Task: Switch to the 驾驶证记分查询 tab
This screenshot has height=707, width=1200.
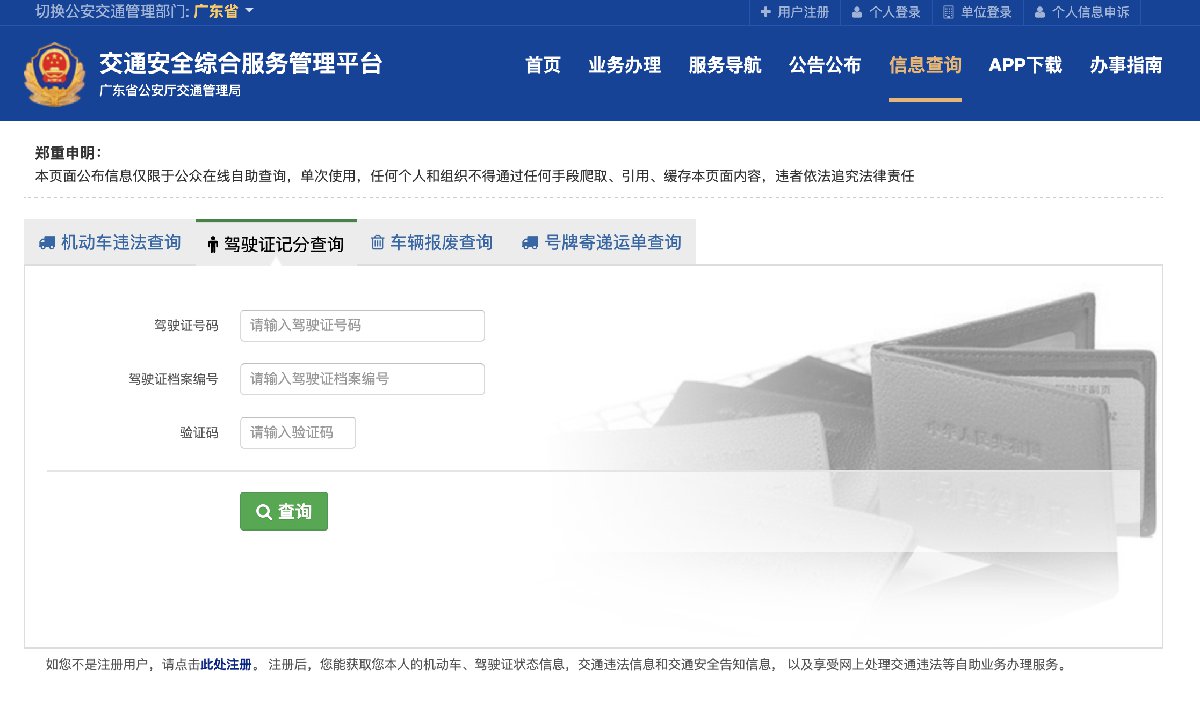Action: 276,243
